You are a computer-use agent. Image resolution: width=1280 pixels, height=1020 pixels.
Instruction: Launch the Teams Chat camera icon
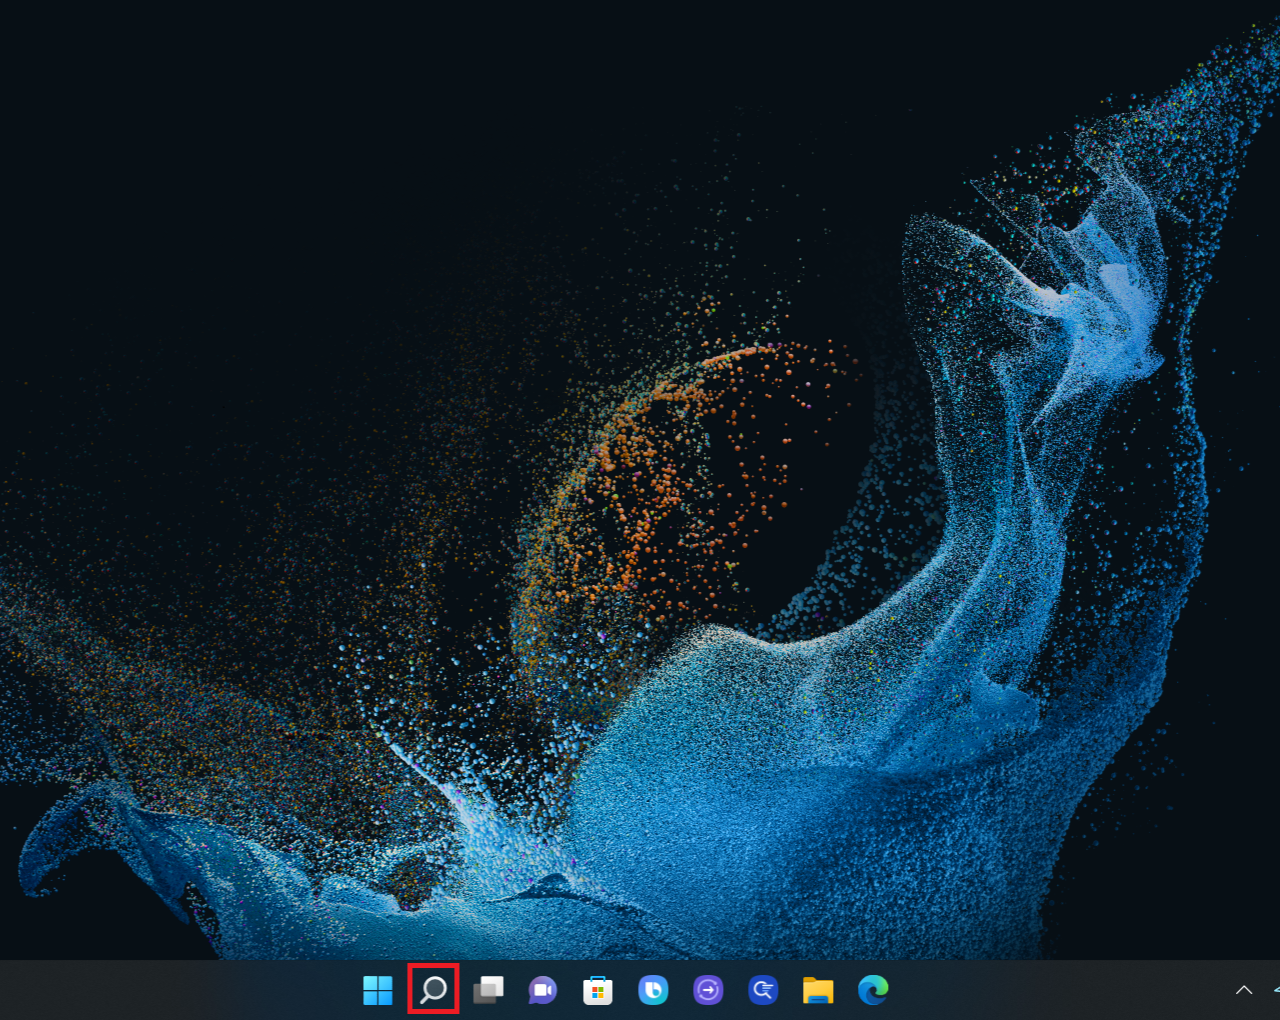click(x=543, y=990)
